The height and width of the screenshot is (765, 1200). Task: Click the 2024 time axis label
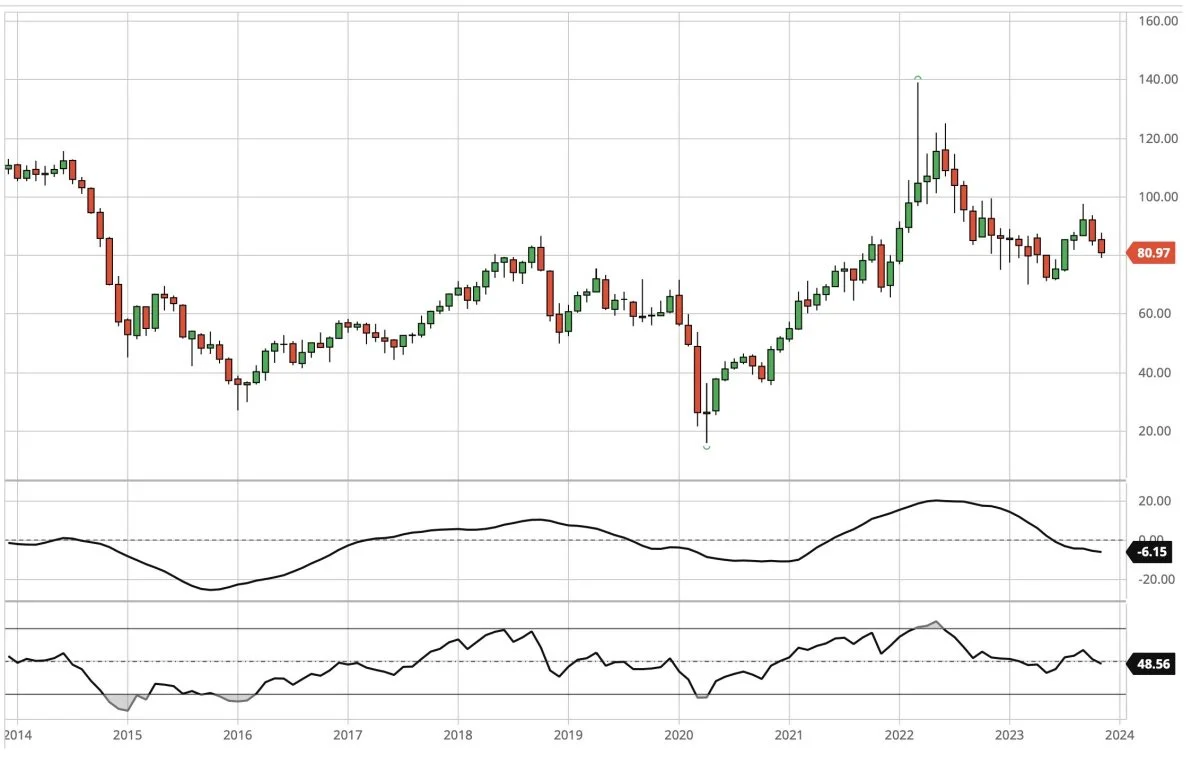tap(1118, 735)
